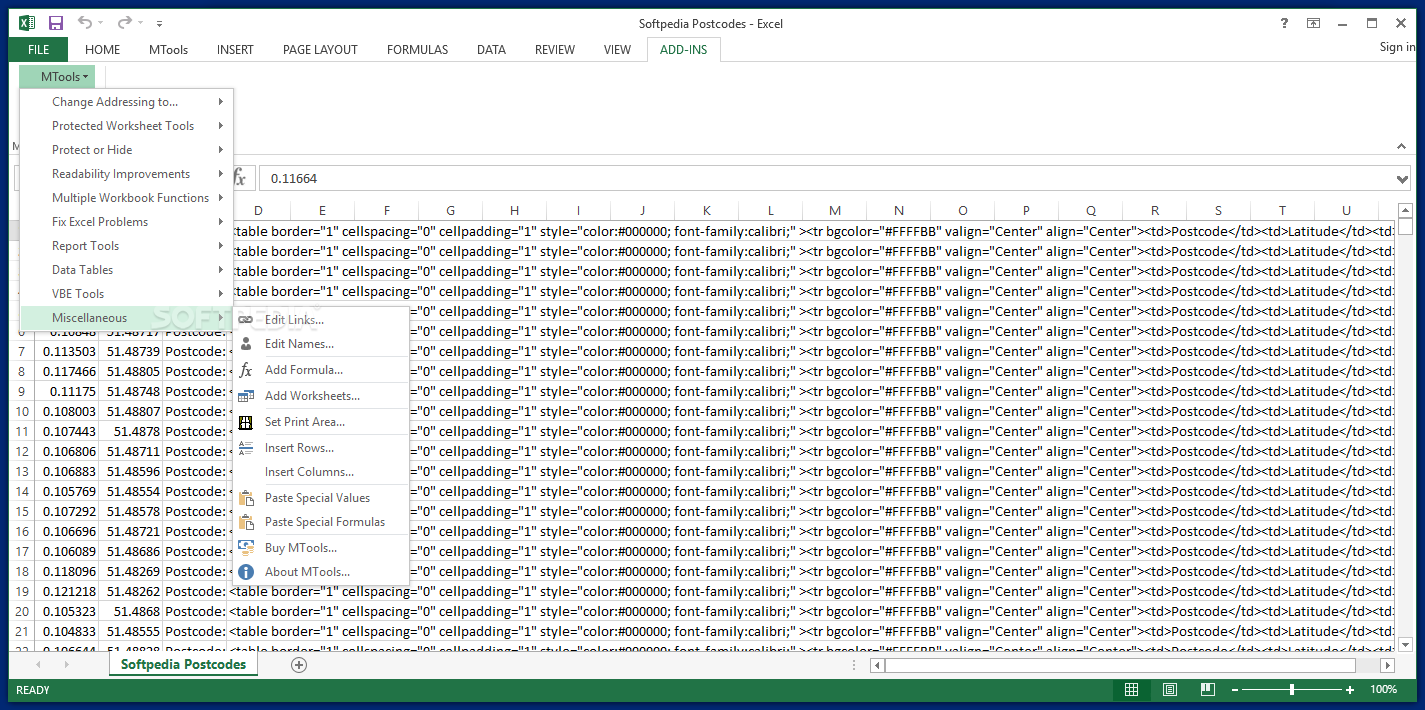
Task: Collapse the ribbon with the caret icon
Action: [x=1402, y=146]
